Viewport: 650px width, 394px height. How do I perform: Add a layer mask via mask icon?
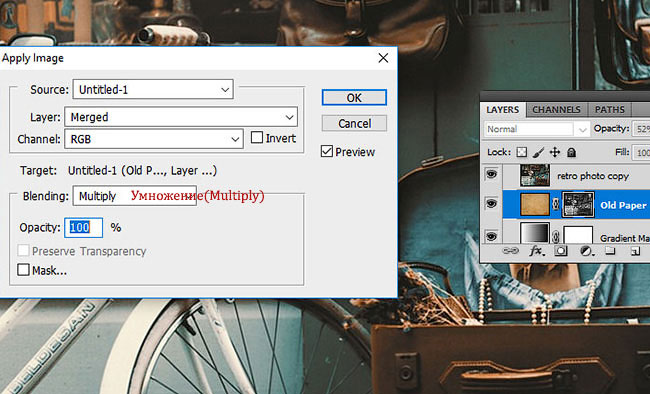[x=560, y=251]
